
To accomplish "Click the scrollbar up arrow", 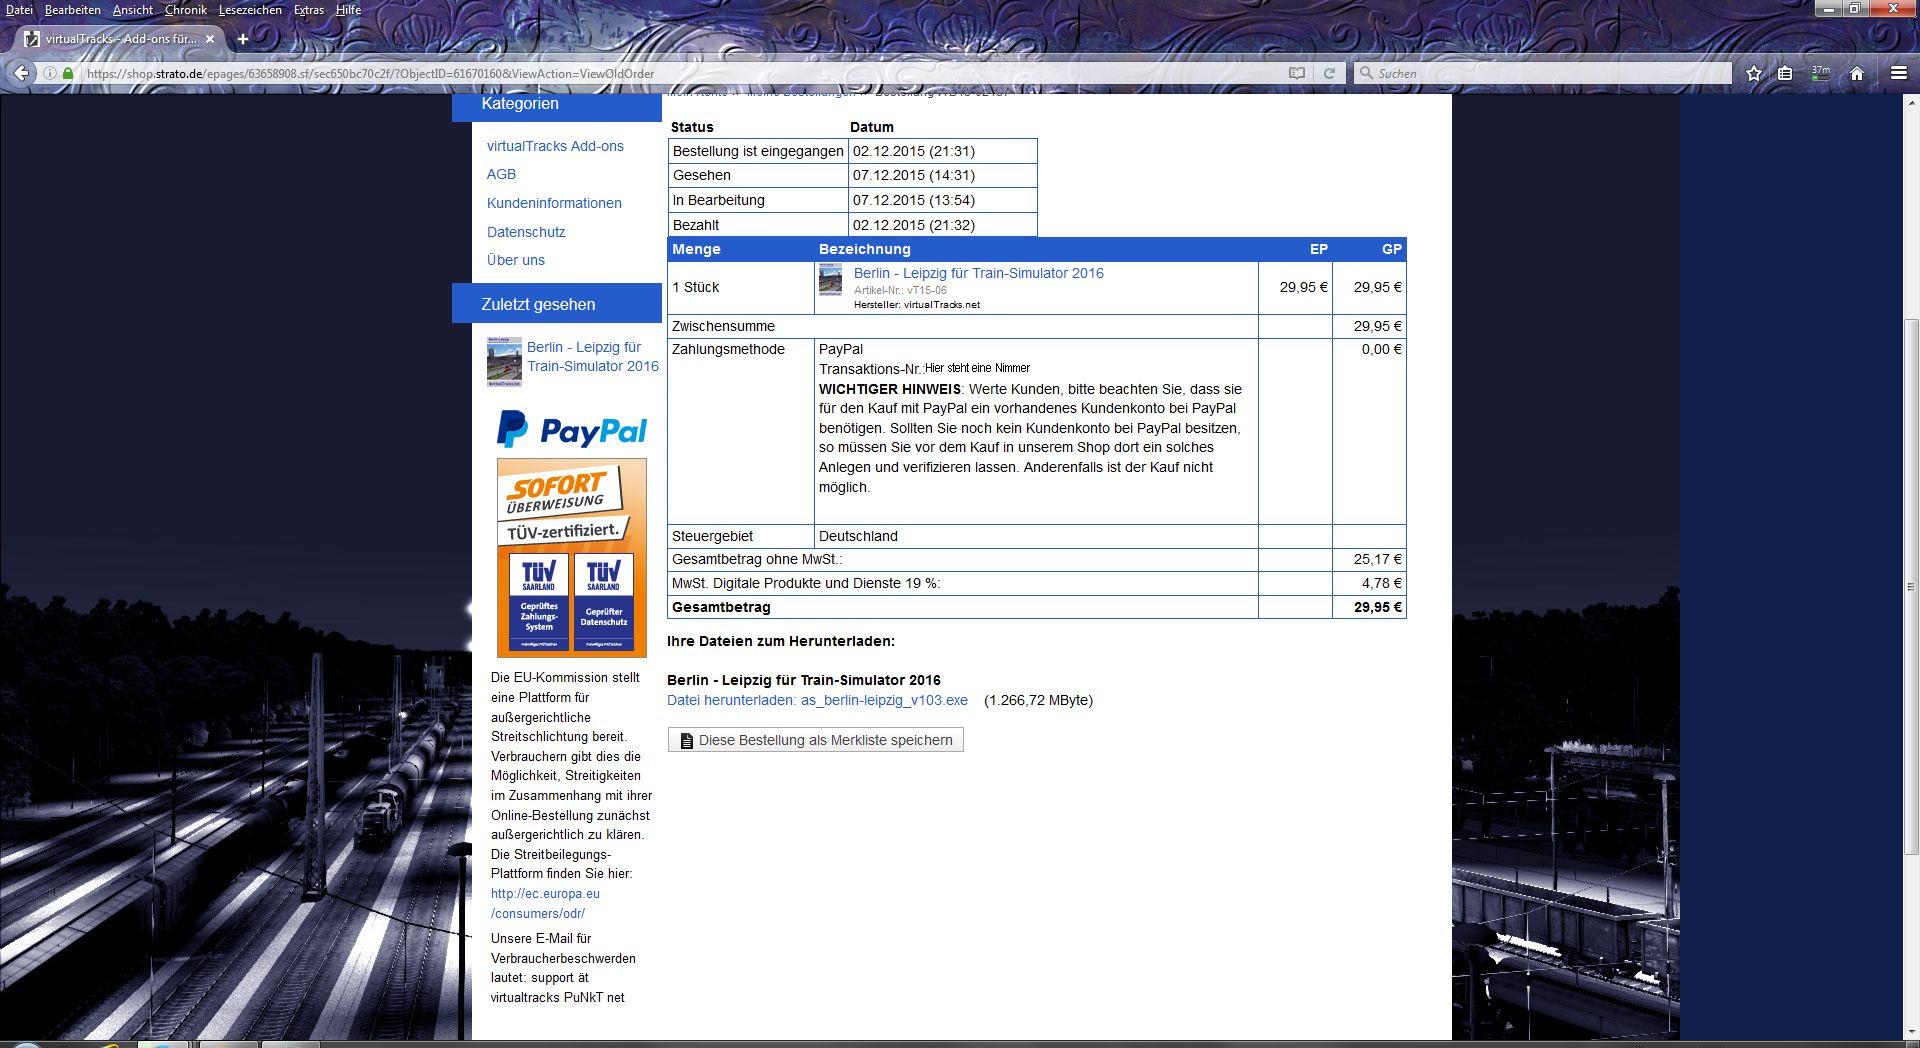I will click(1911, 102).
